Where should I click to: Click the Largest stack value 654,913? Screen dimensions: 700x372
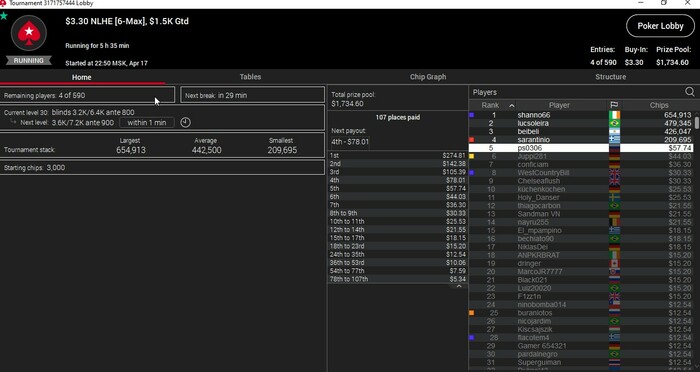tap(131, 150)
